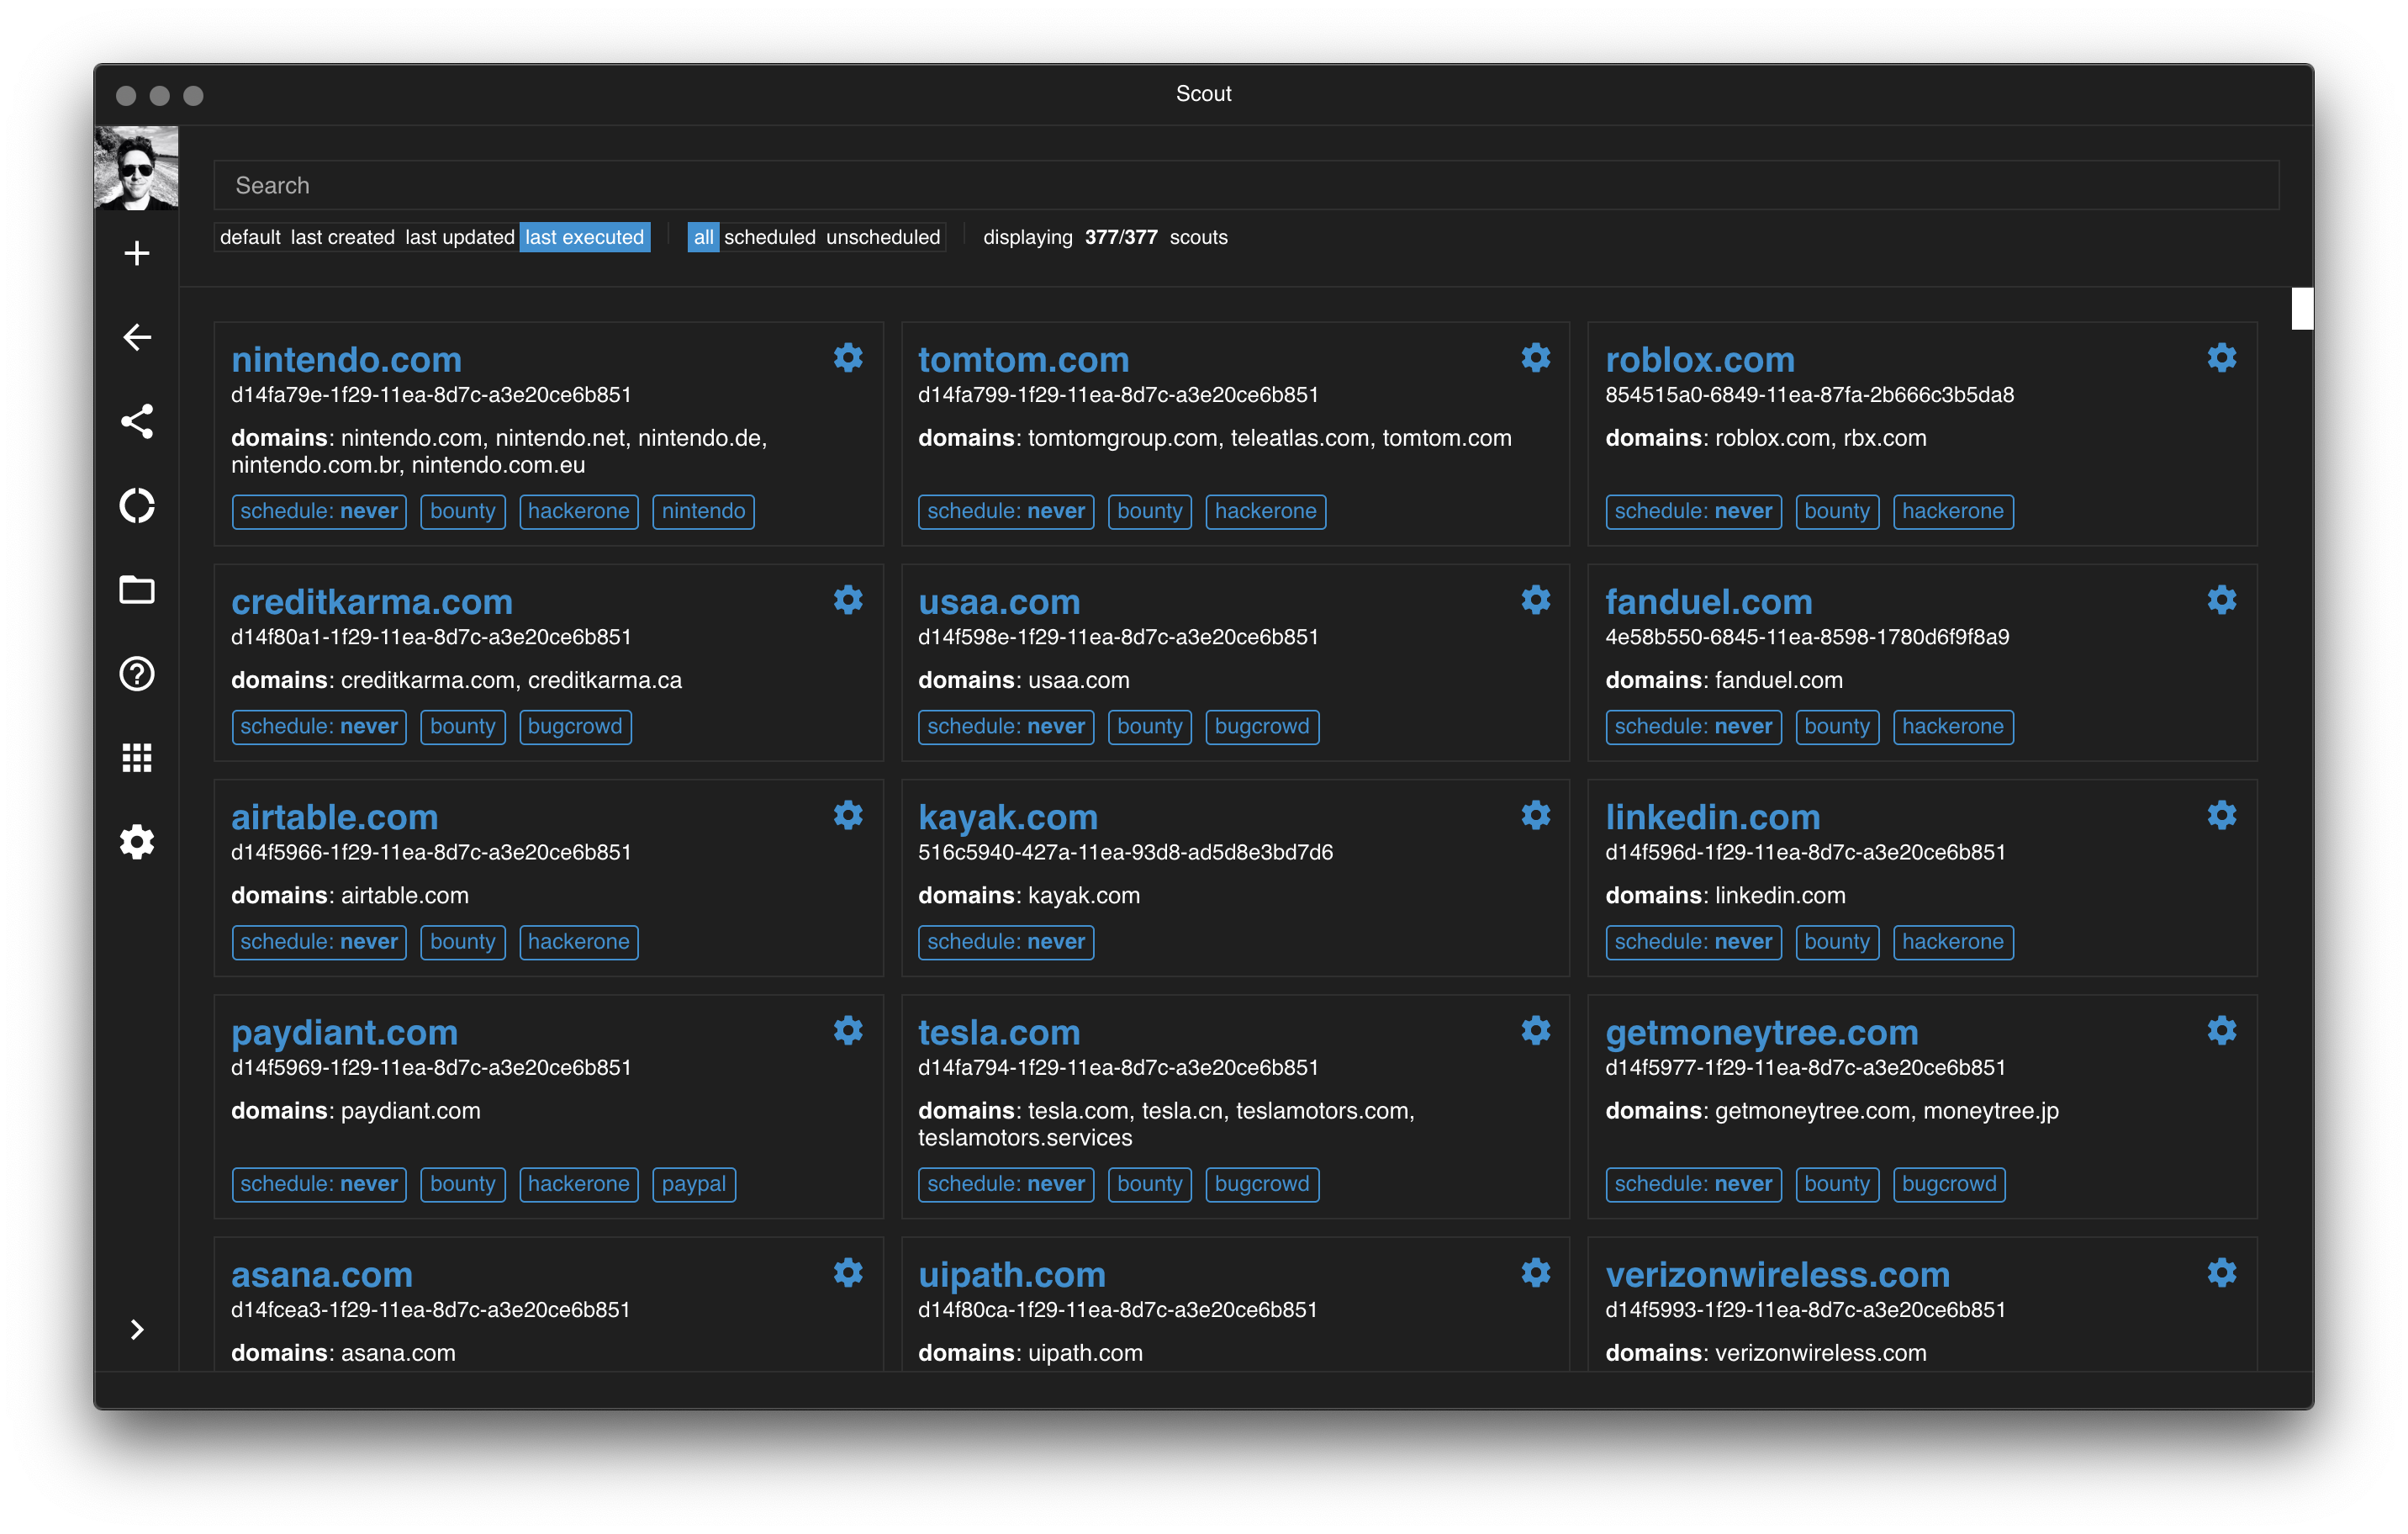Open settings gear for fanduel.com card
This screenshot has height=1534, width=2408.
pyautogui.click(x=2221, y=599)
